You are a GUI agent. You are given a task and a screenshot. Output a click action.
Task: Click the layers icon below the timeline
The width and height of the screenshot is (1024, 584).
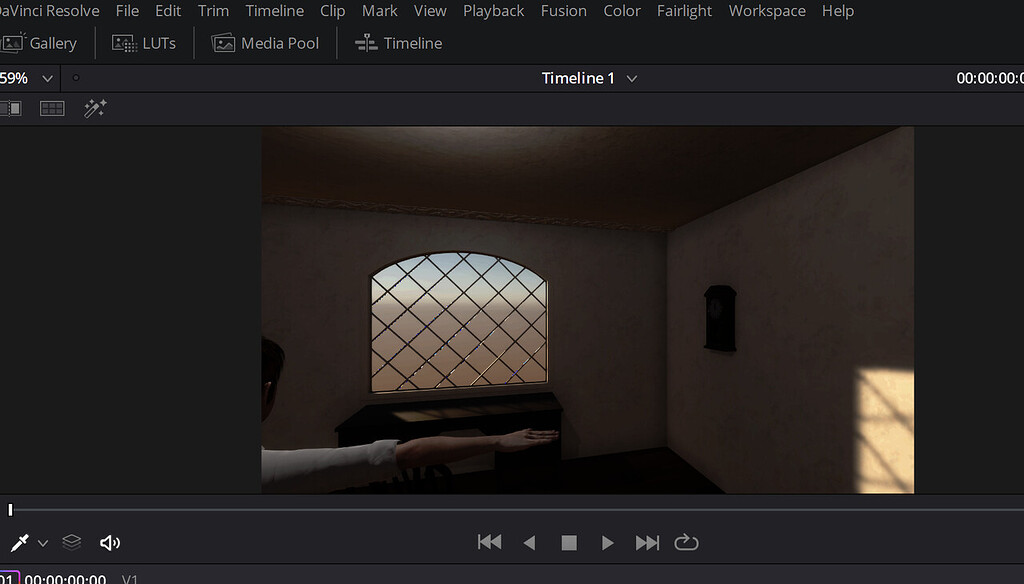(x=71, y=542)
